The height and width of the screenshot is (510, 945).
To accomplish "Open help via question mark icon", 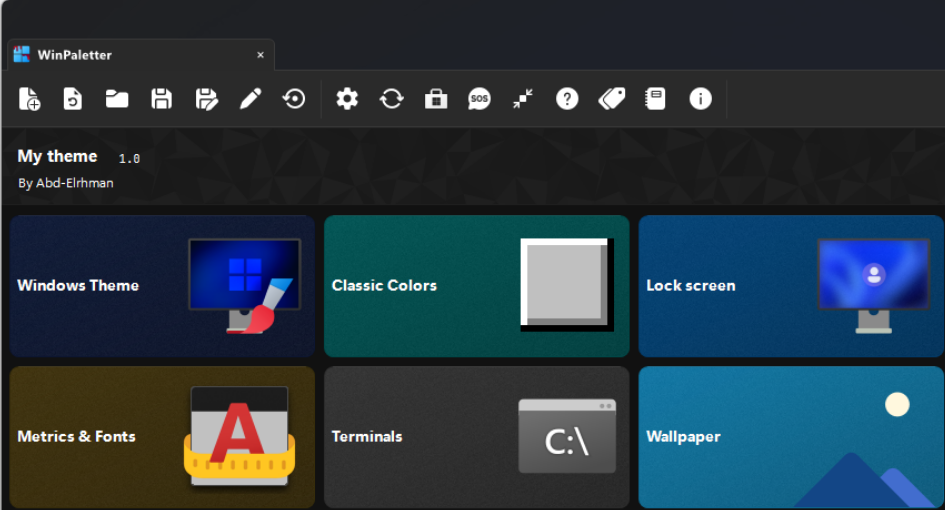I will click(x=567, y=98).
